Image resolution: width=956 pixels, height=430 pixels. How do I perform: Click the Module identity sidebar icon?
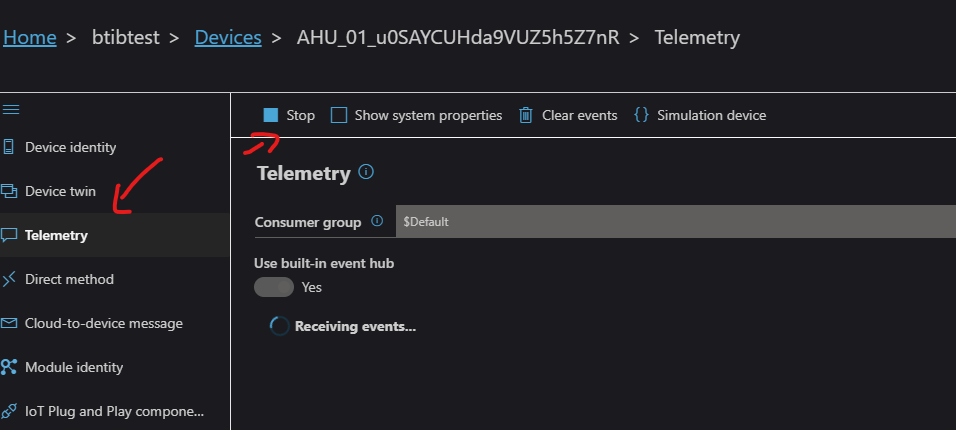pos(9,367)
